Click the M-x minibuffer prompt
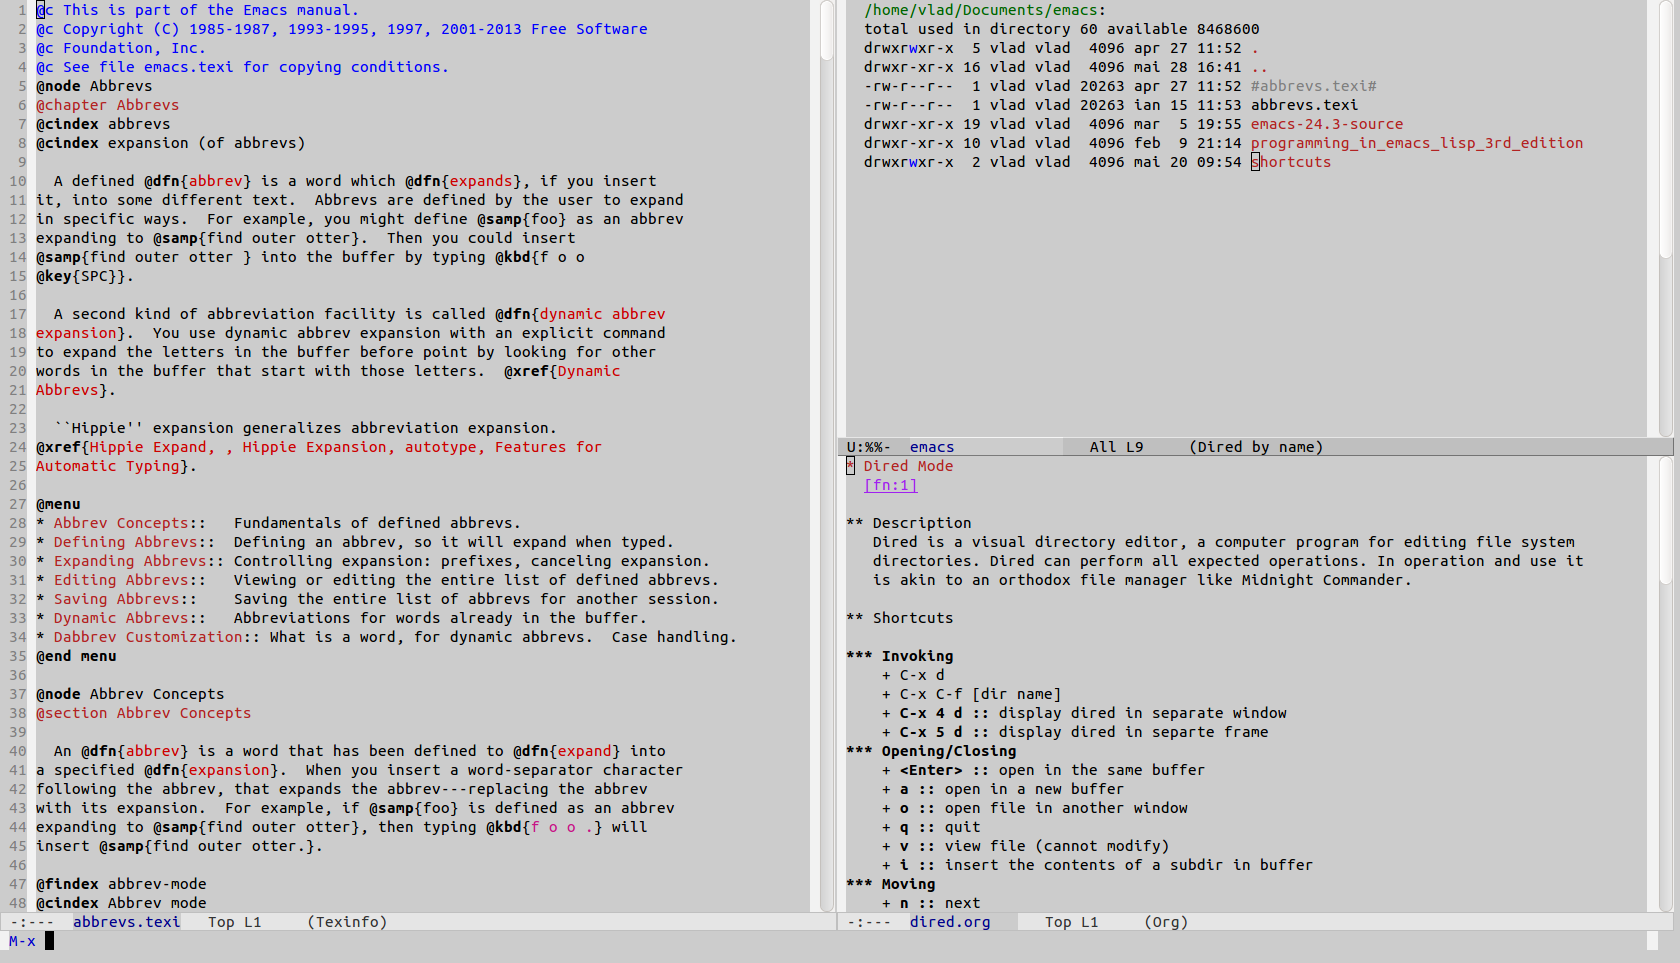This screenshot has height=963, width=1680. pyautogui.click(x=22, y=941)
